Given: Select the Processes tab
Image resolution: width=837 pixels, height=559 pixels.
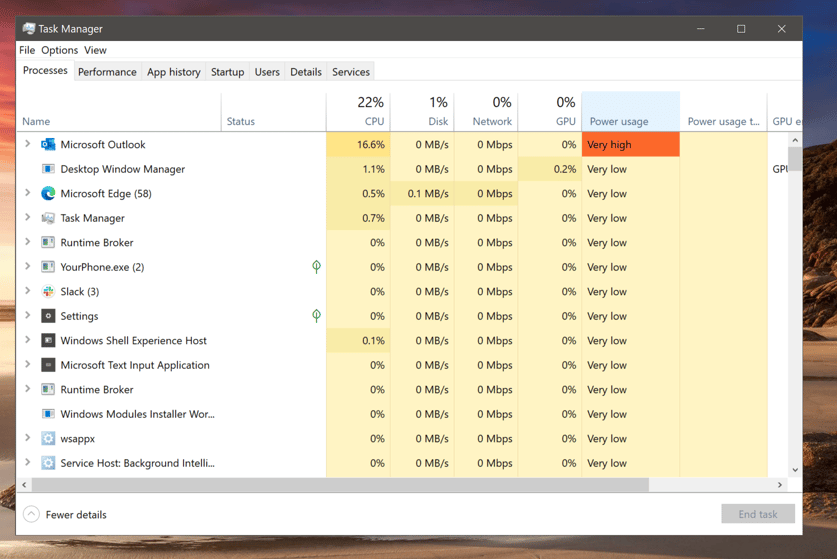Looking at the screenshot, I should [x=45, y=70].
